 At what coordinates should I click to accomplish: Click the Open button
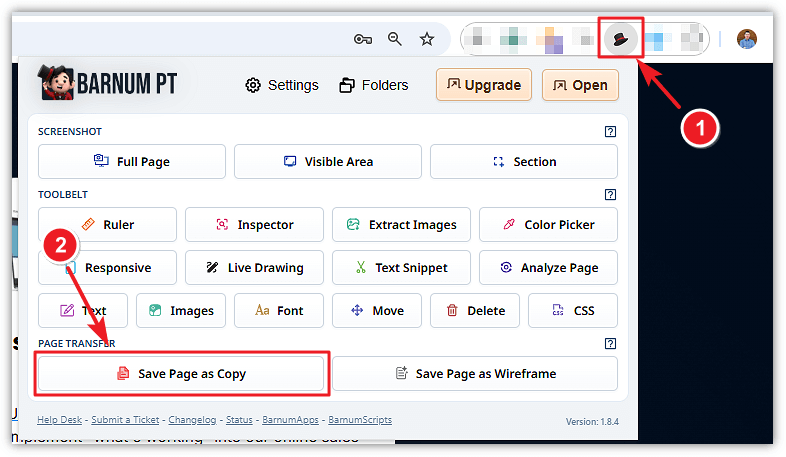click(580, 85)
